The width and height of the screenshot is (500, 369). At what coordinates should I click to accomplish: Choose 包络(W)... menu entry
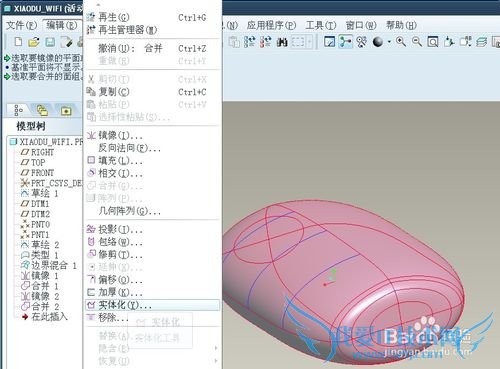(x=152, y=242)
